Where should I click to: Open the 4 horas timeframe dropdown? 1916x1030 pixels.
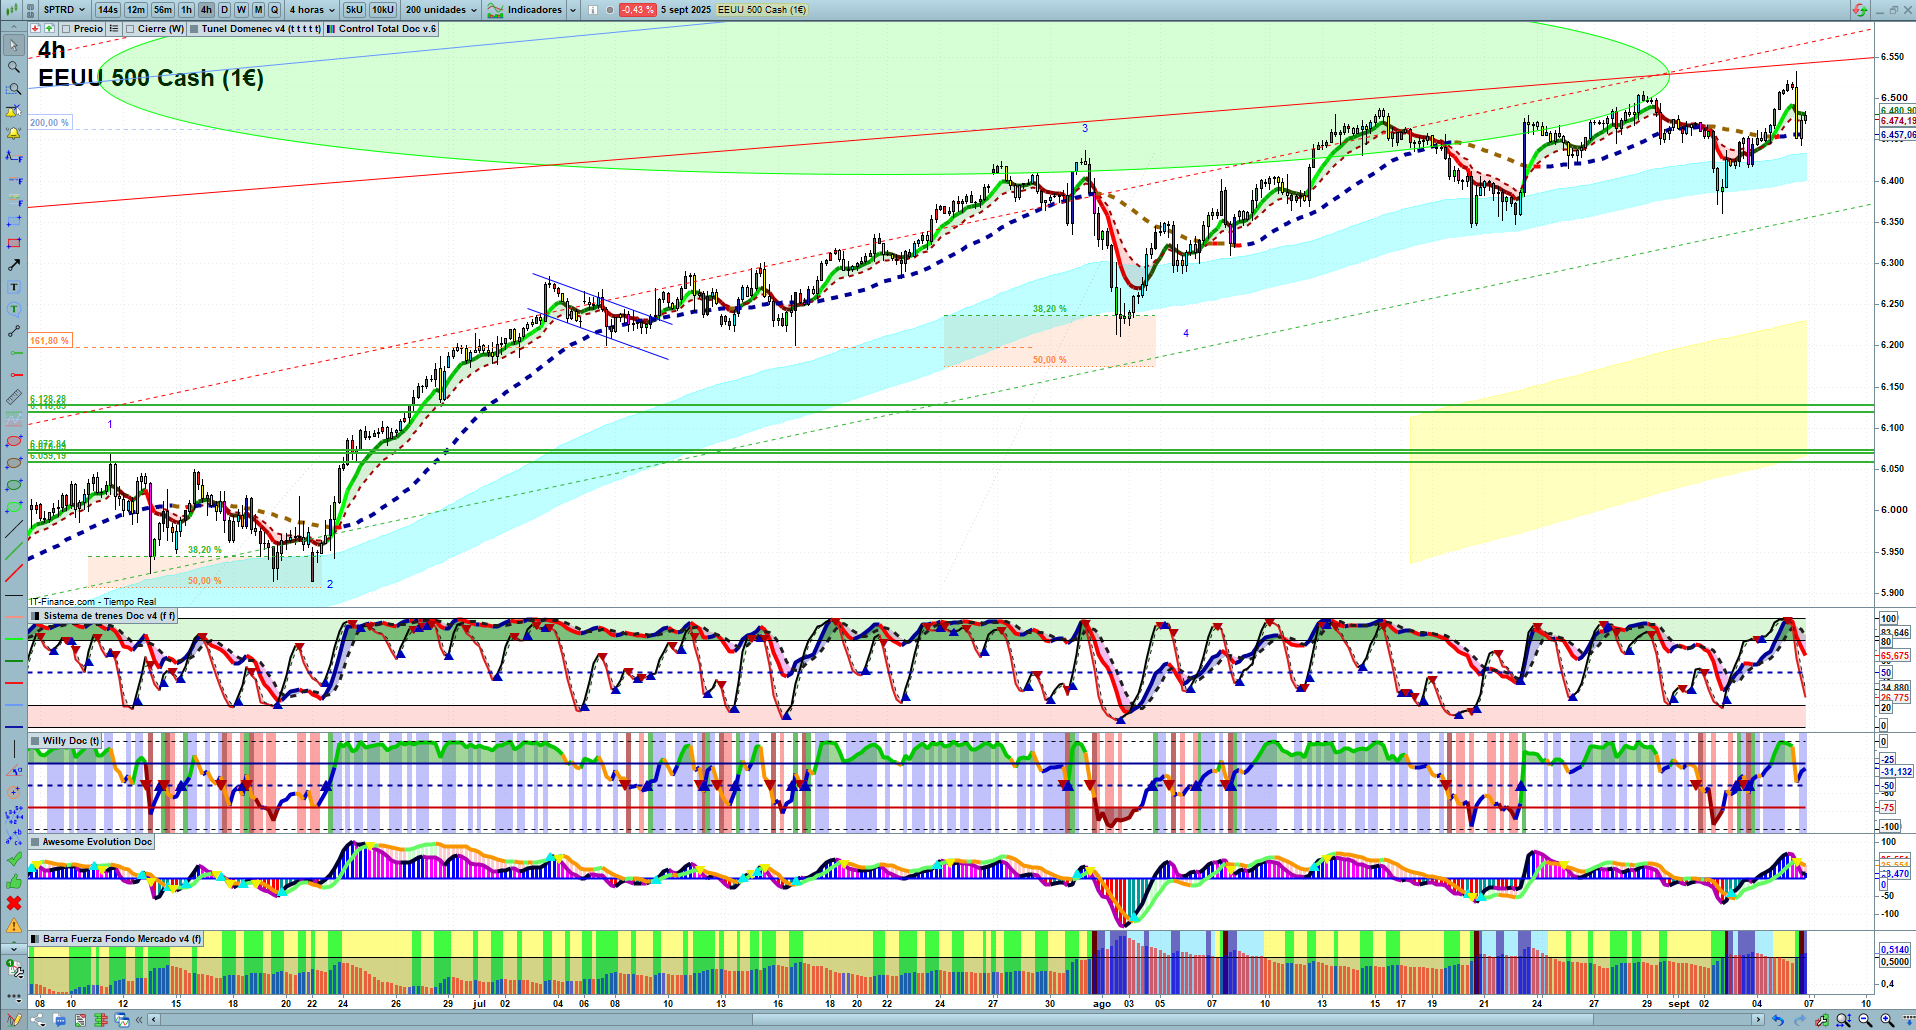click(312, 10)
